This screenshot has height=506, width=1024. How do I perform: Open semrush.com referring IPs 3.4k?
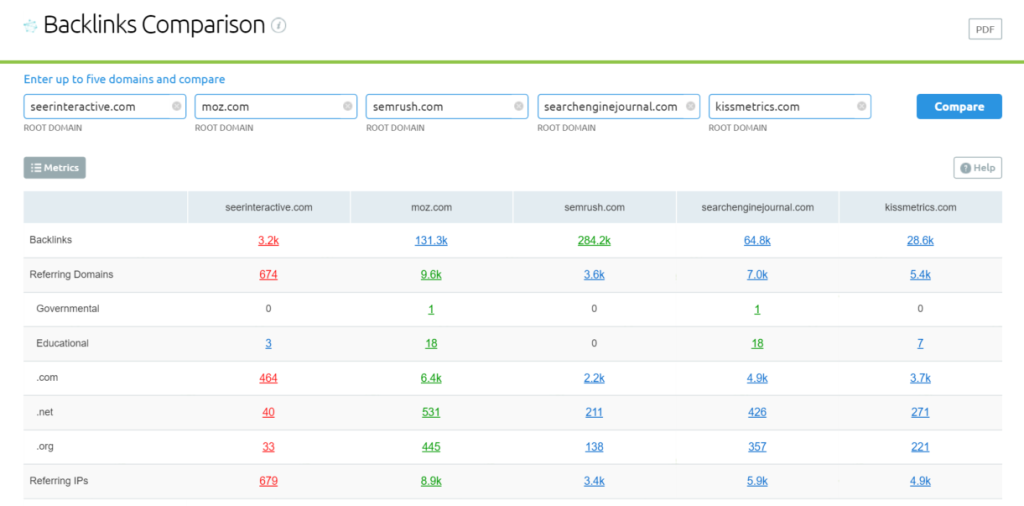point(594,481)
